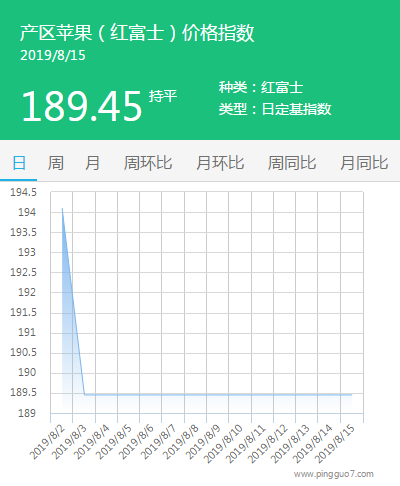Viewport: 400px width, 486px height.
Task: Click the x-axis label 2019/8/8
Action: pos(181,442)
